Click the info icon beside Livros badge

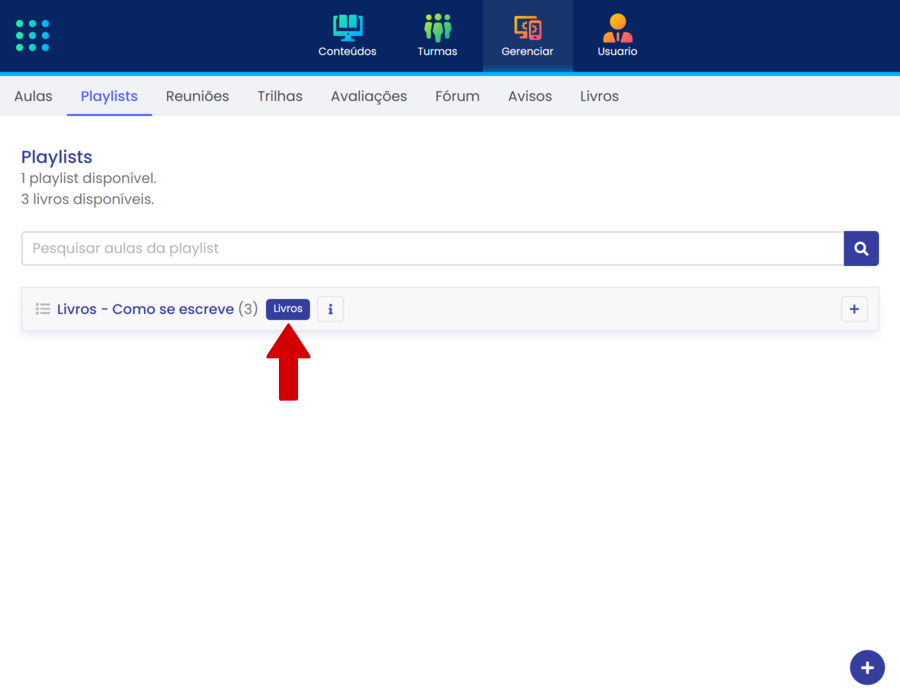(330, 309)
